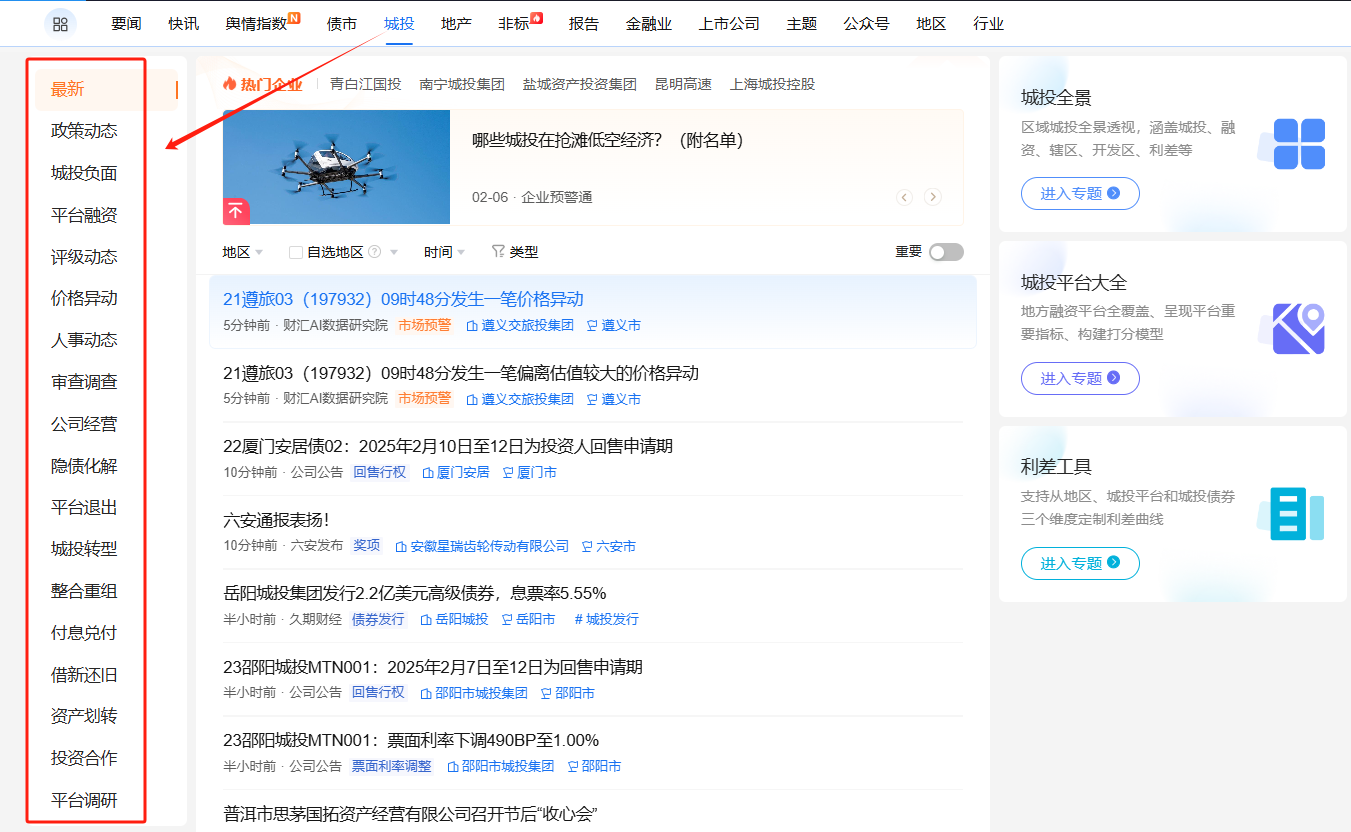
Task: Open the 行业 tab in top navigation
Action: 988,23
